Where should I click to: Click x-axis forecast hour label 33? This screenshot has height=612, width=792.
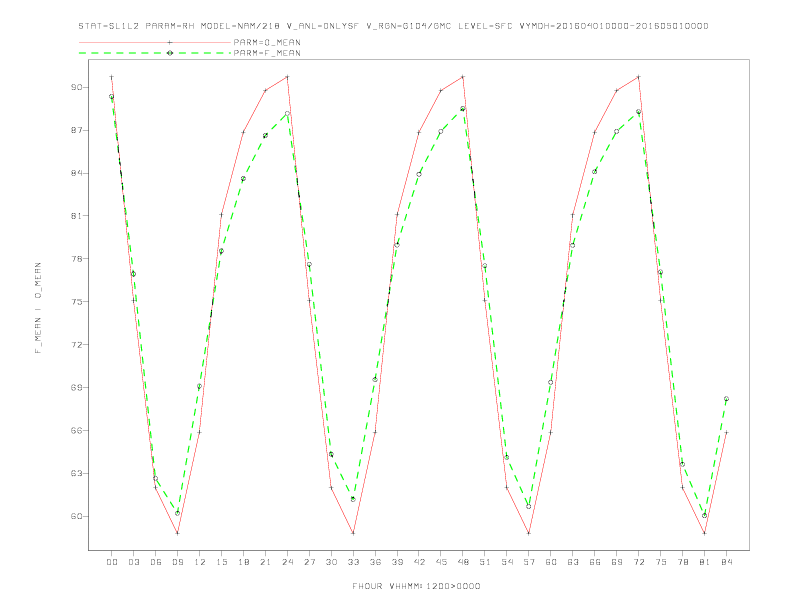353,562
